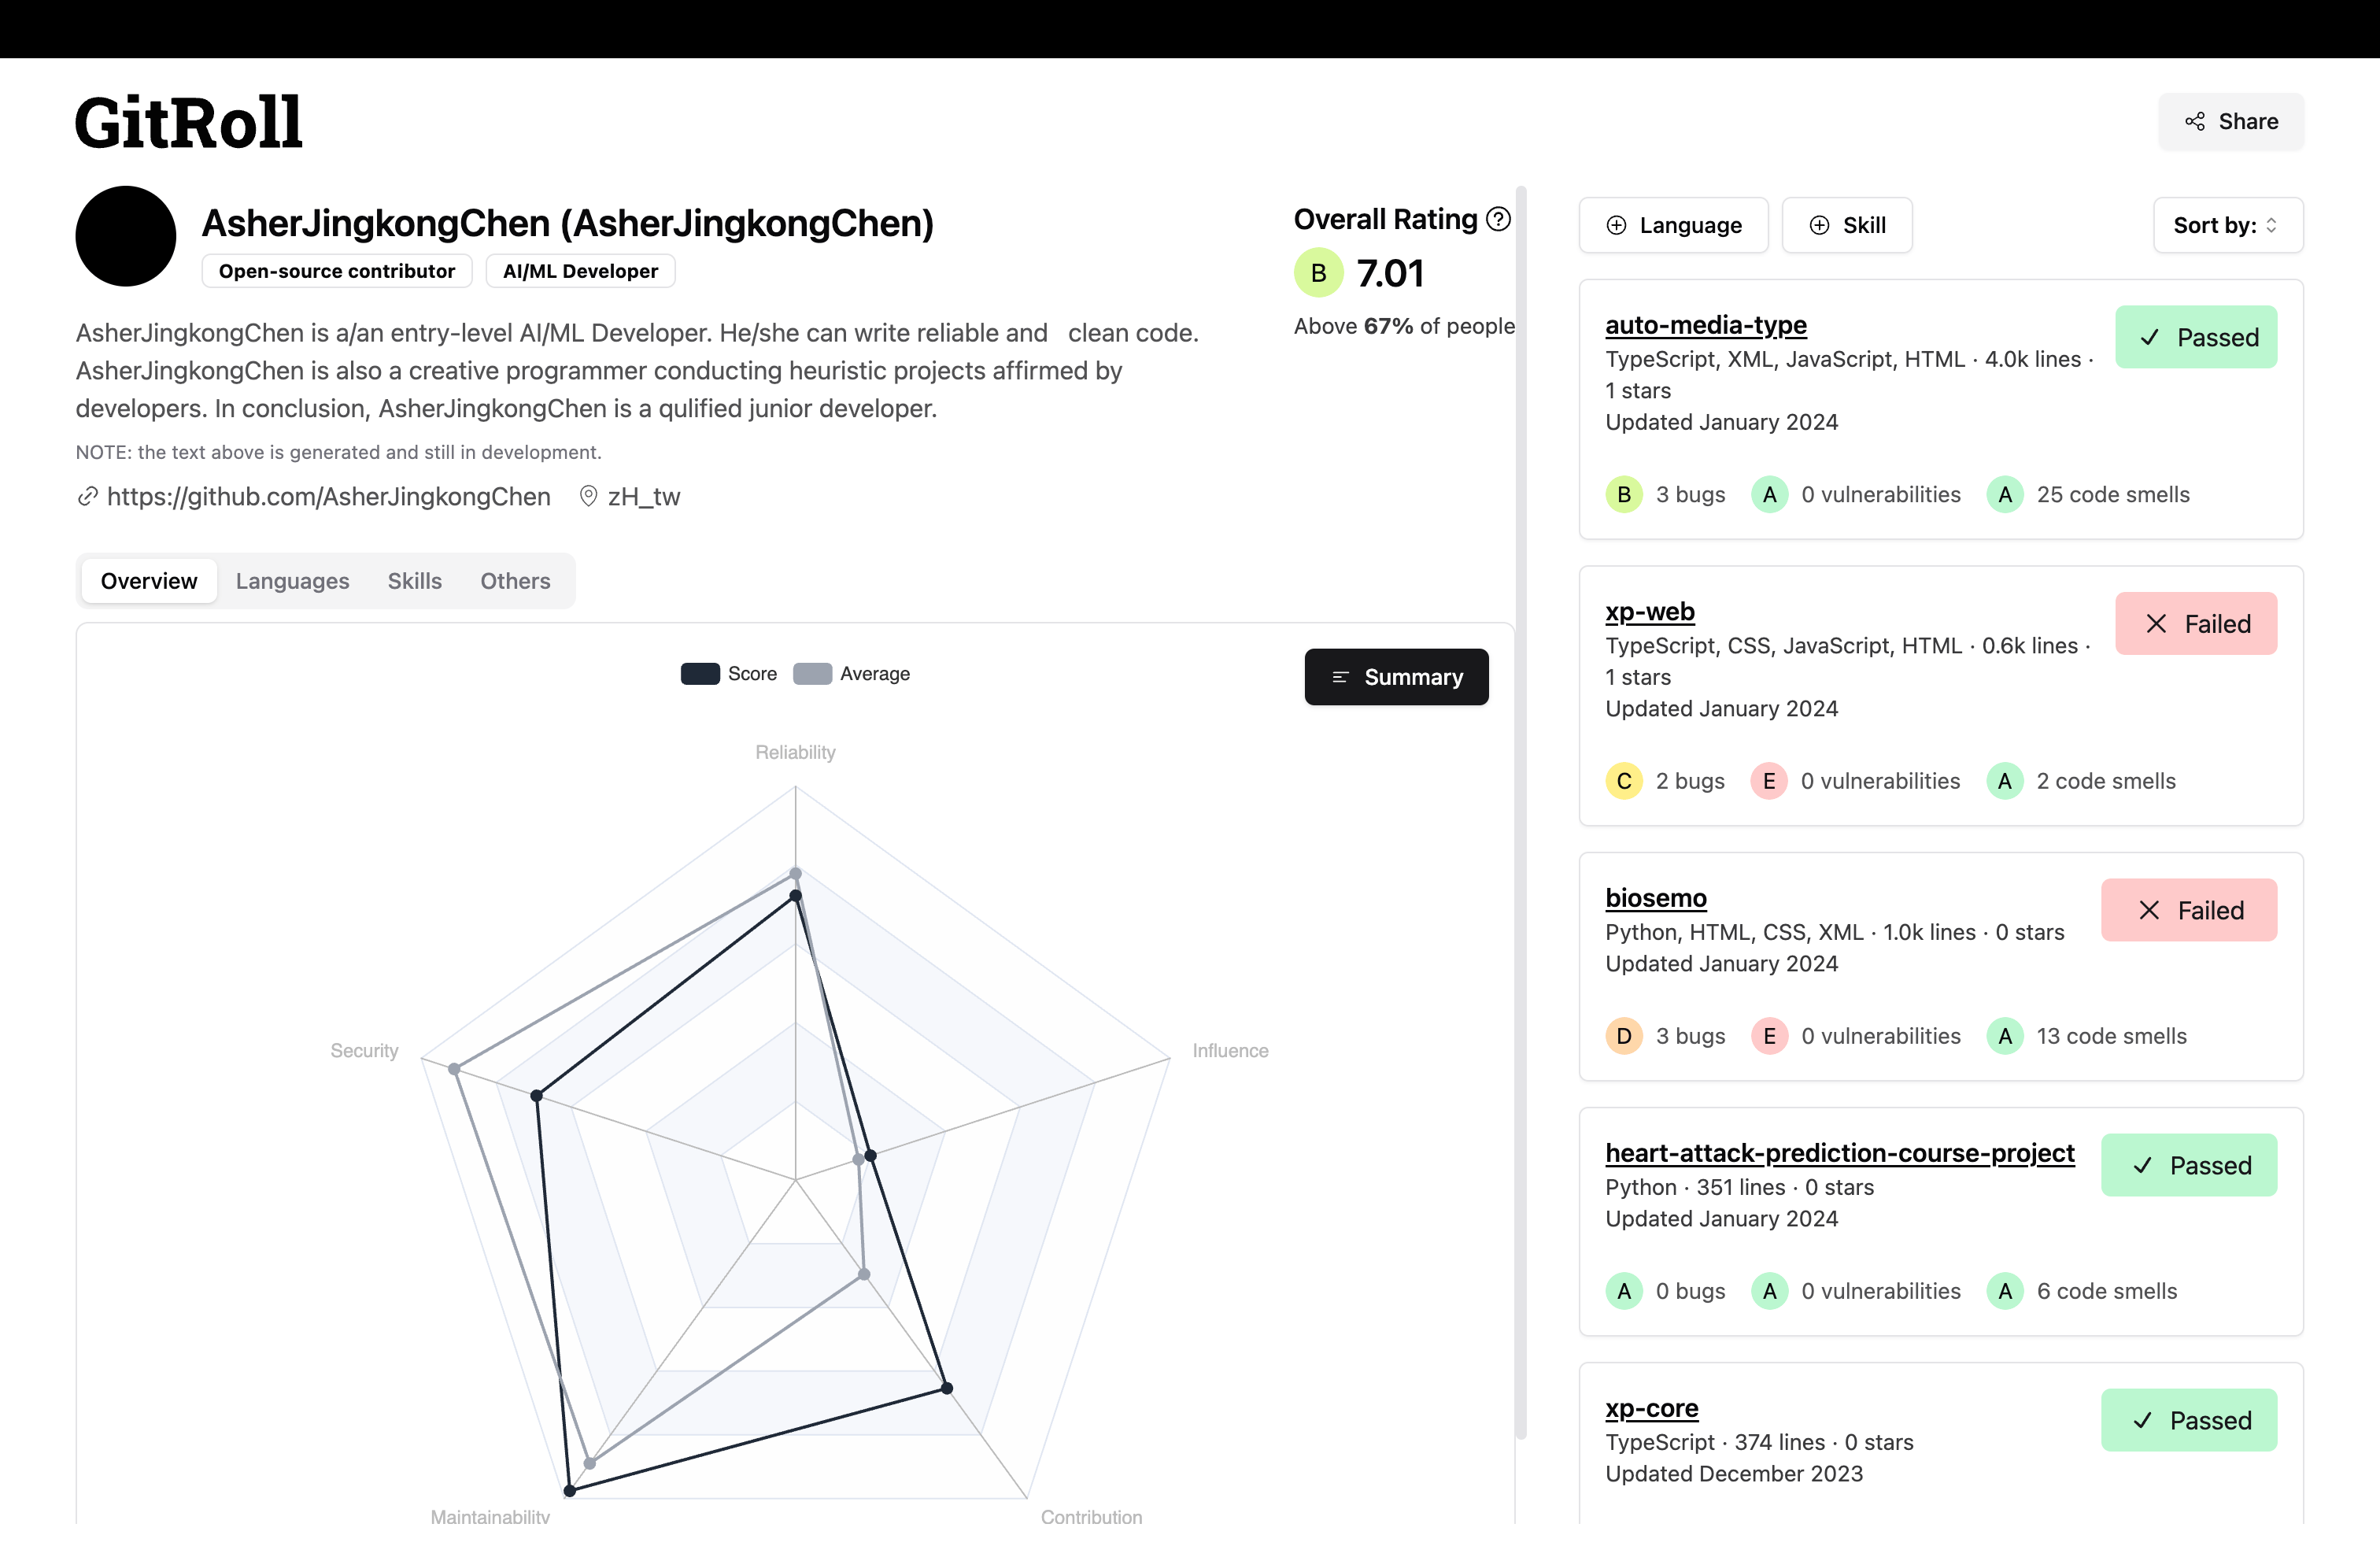Open the Sort by dropdown

point(2227,226)
